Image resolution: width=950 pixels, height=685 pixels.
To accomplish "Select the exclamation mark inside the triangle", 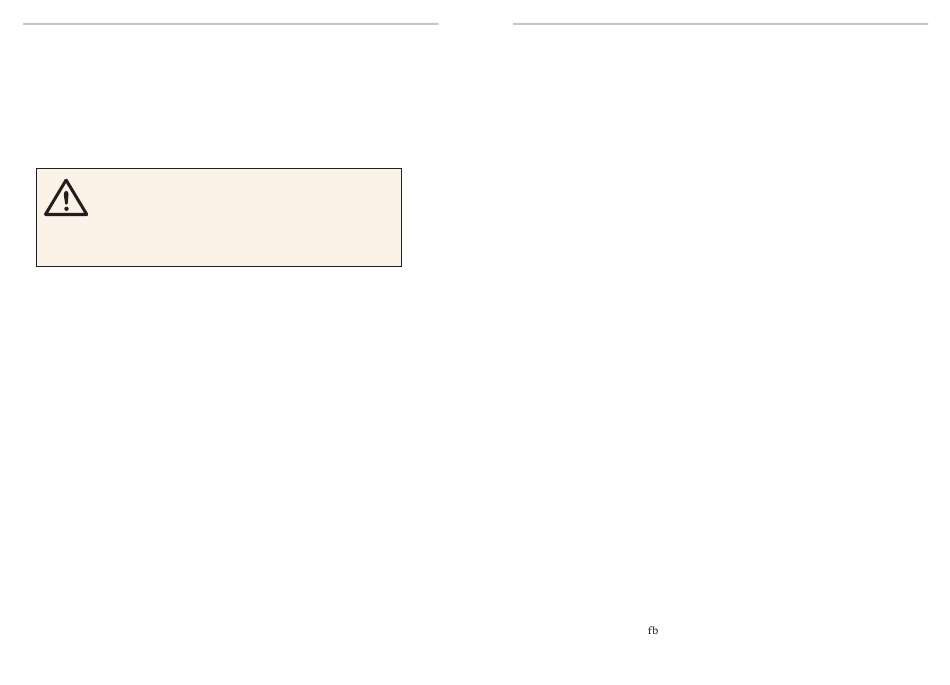I will 66,201.
